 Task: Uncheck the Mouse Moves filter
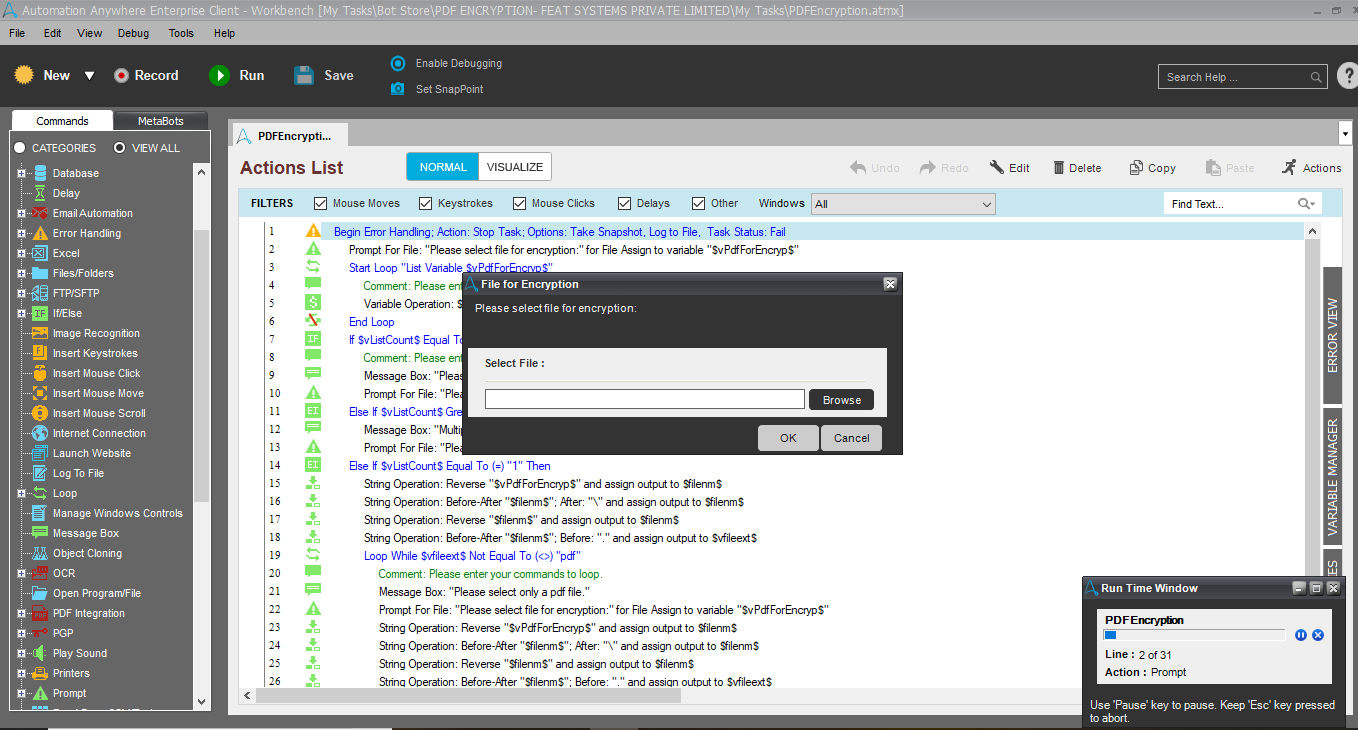pos(321,203)
